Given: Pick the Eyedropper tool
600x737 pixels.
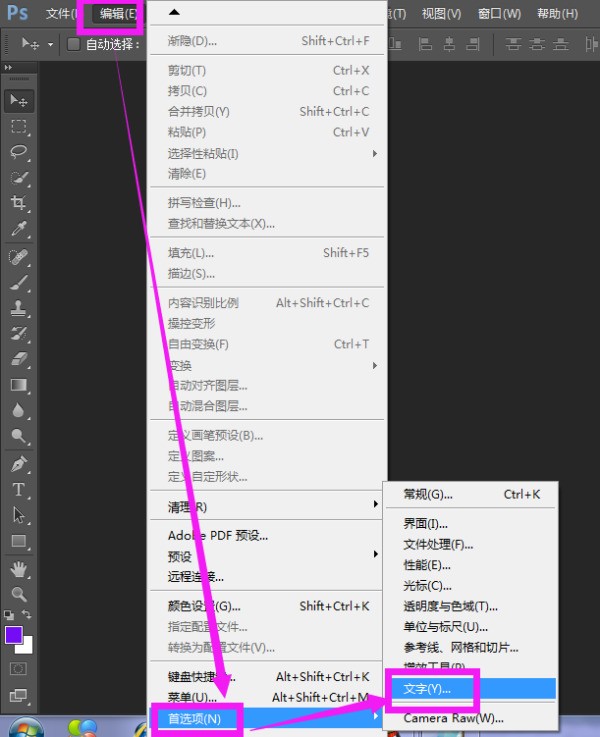Looking at the screenshot, I should [x=19, y=229].
